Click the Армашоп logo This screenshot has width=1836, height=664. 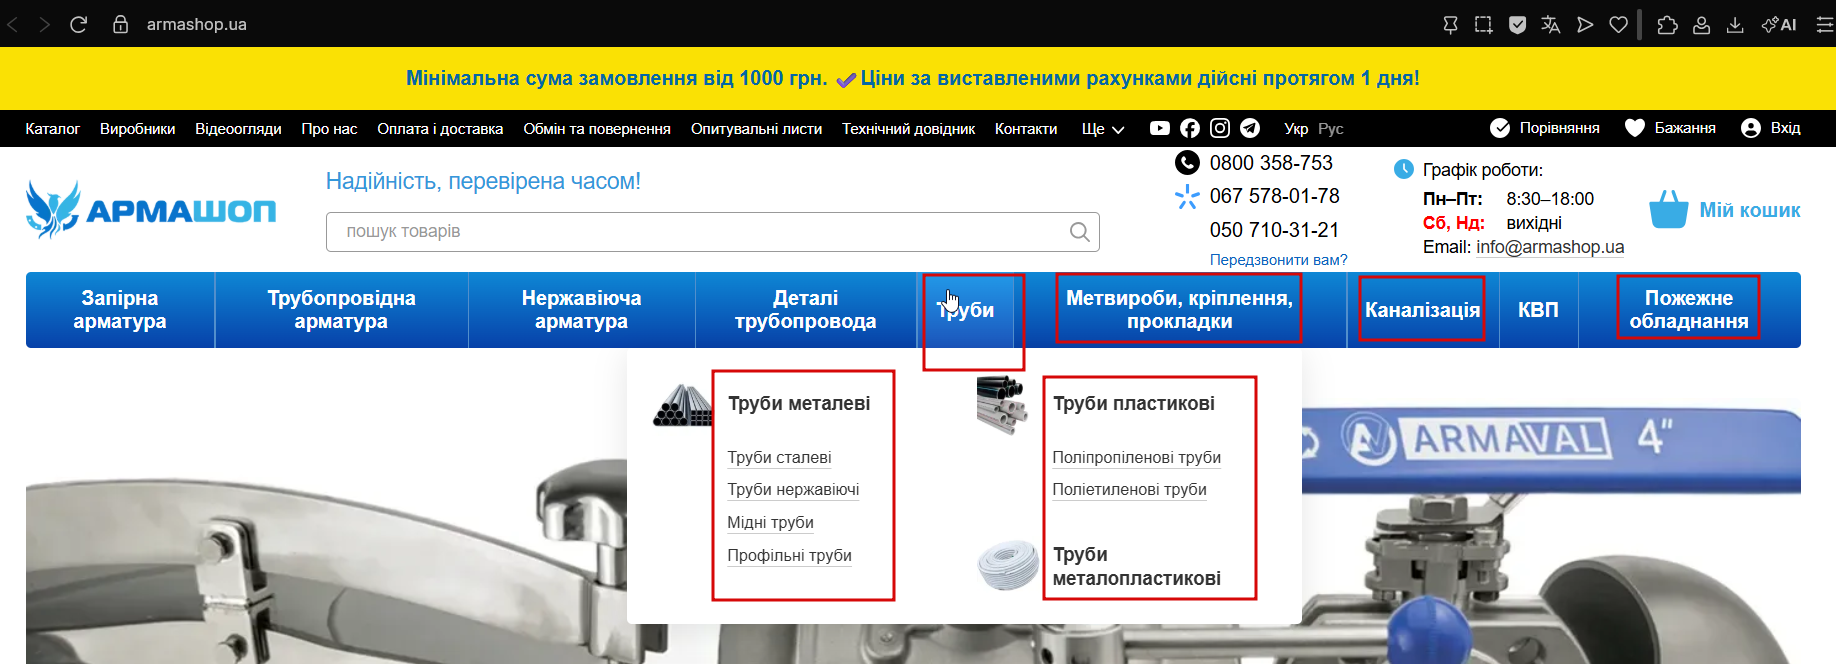pyautogui.click(x=151, y=210)
